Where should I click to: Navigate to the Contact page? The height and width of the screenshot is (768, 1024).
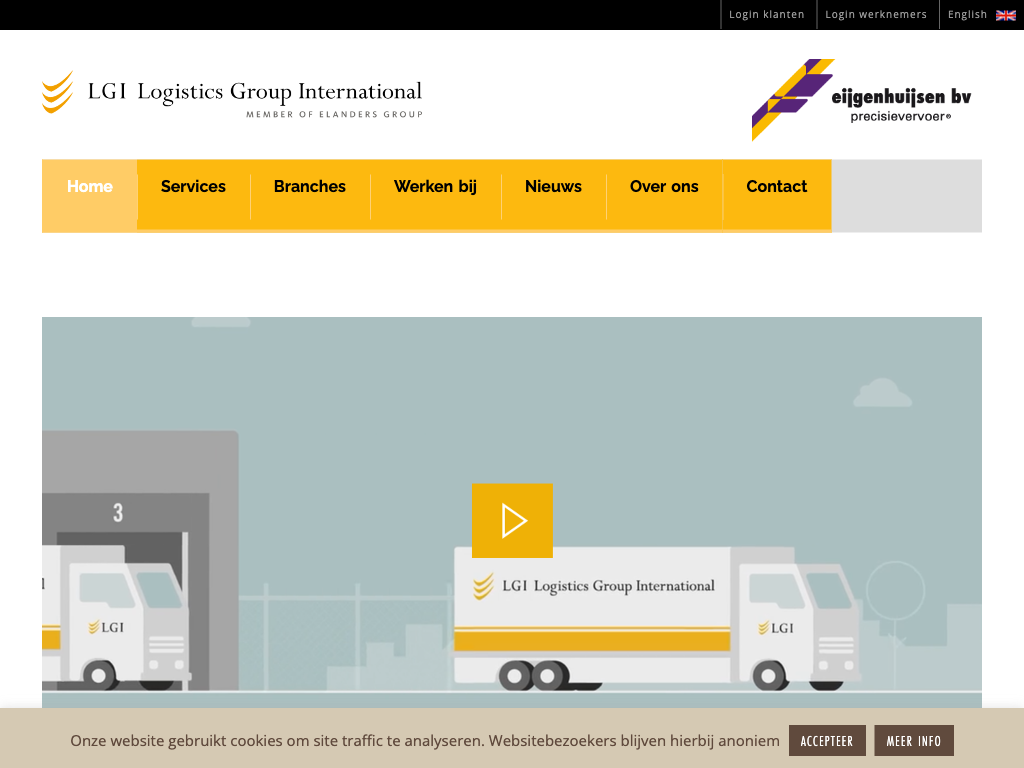point(776,187)
